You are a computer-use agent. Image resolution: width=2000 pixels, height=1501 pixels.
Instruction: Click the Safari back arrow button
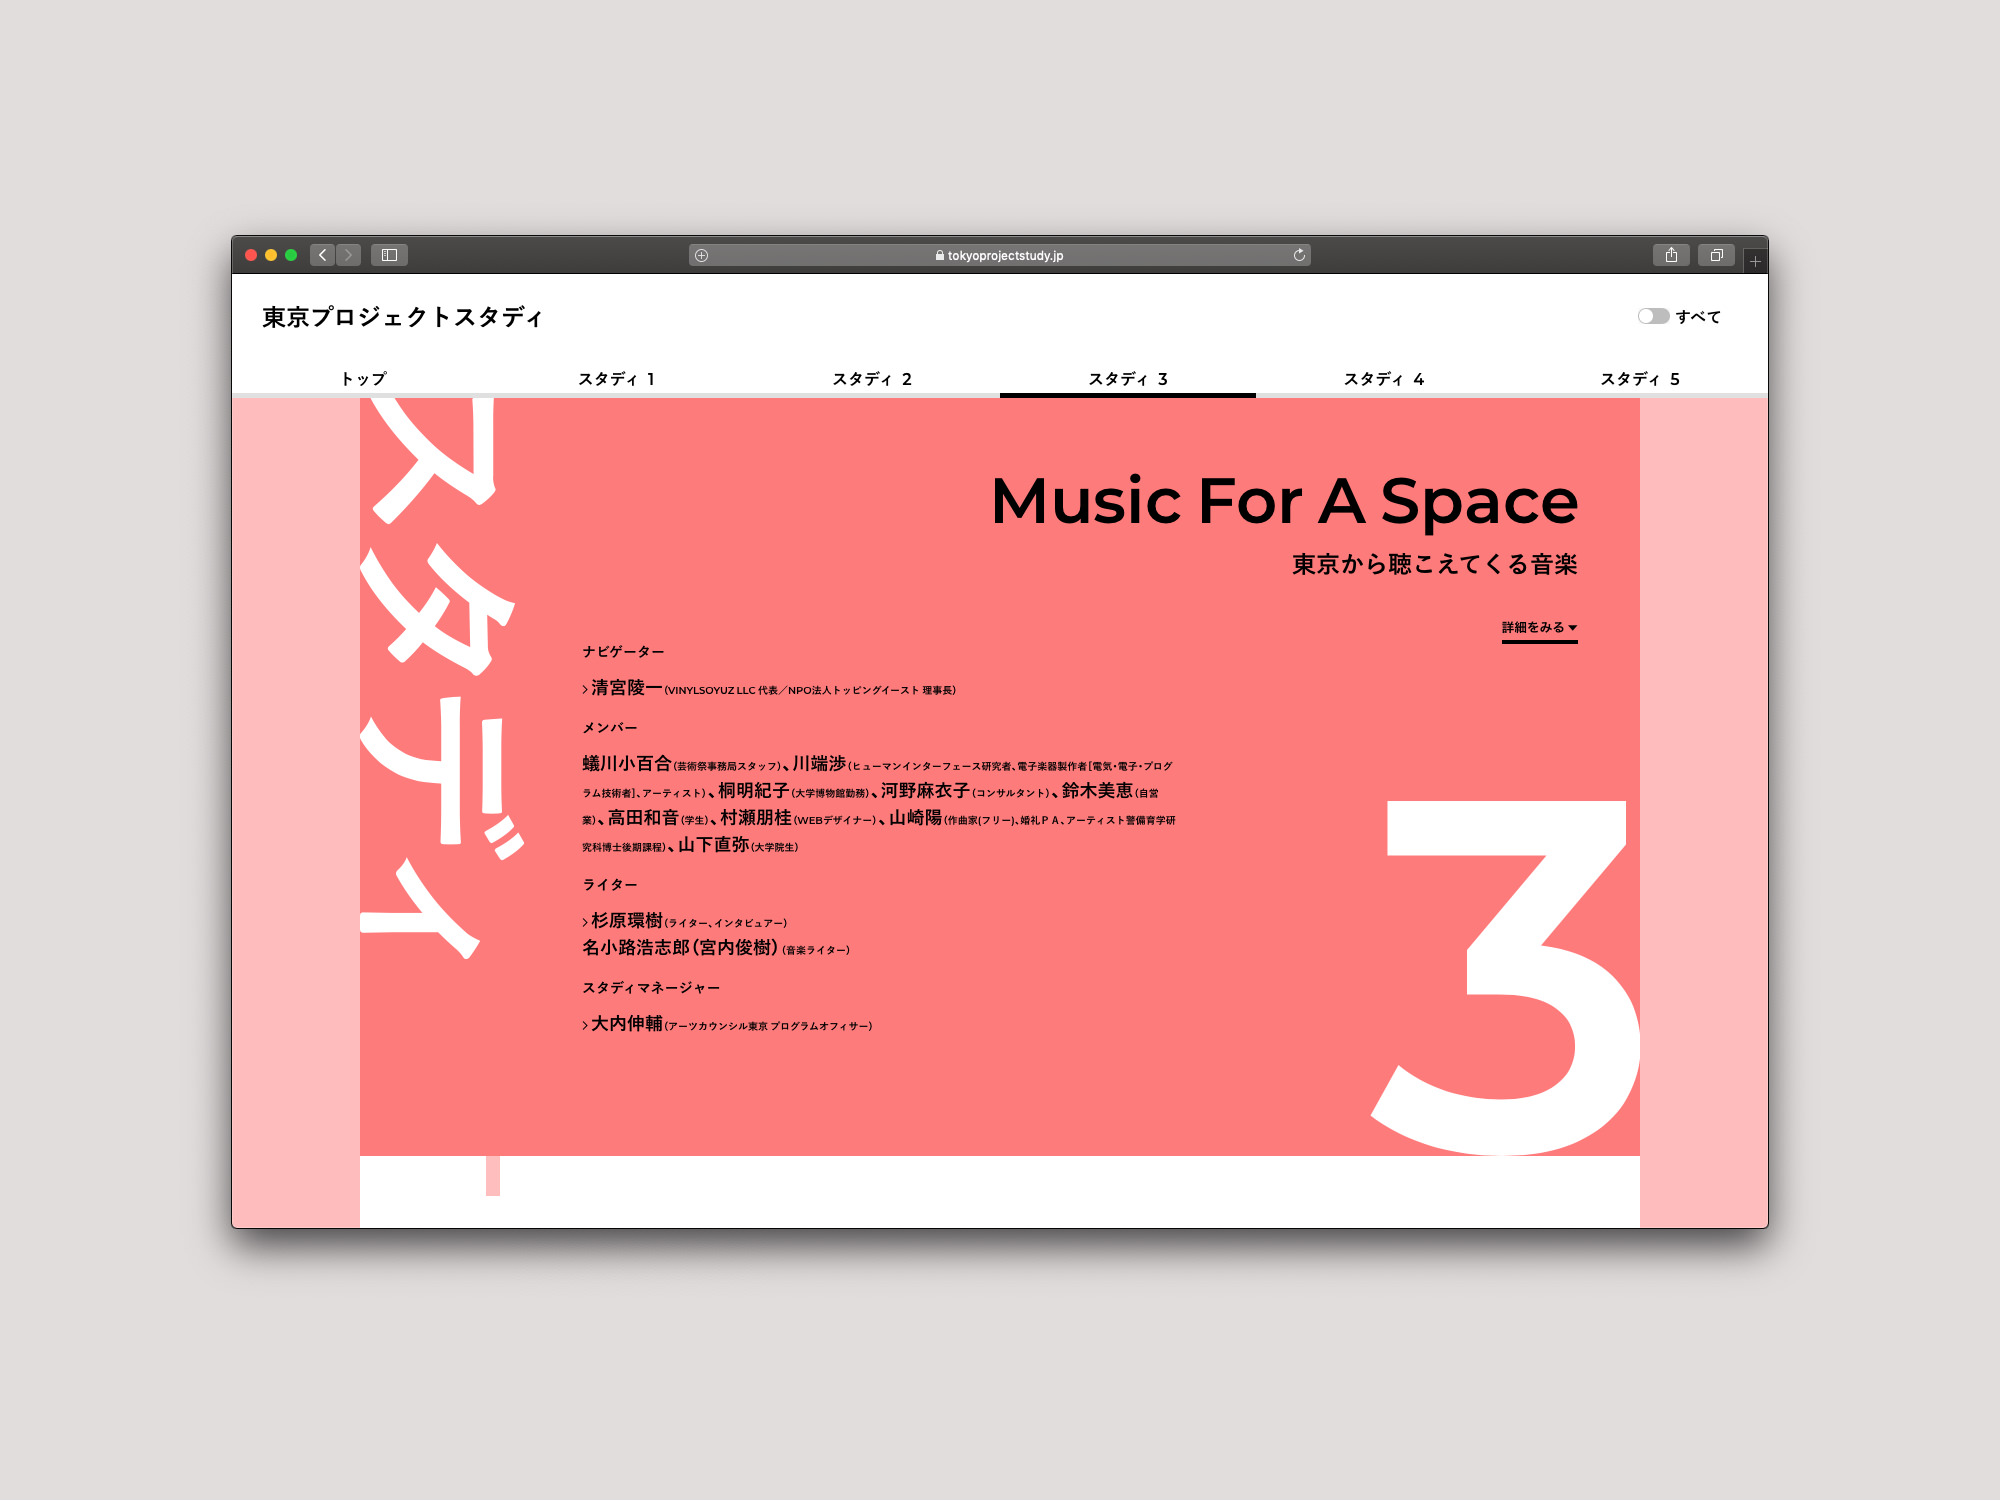click(x=322, y=255)
